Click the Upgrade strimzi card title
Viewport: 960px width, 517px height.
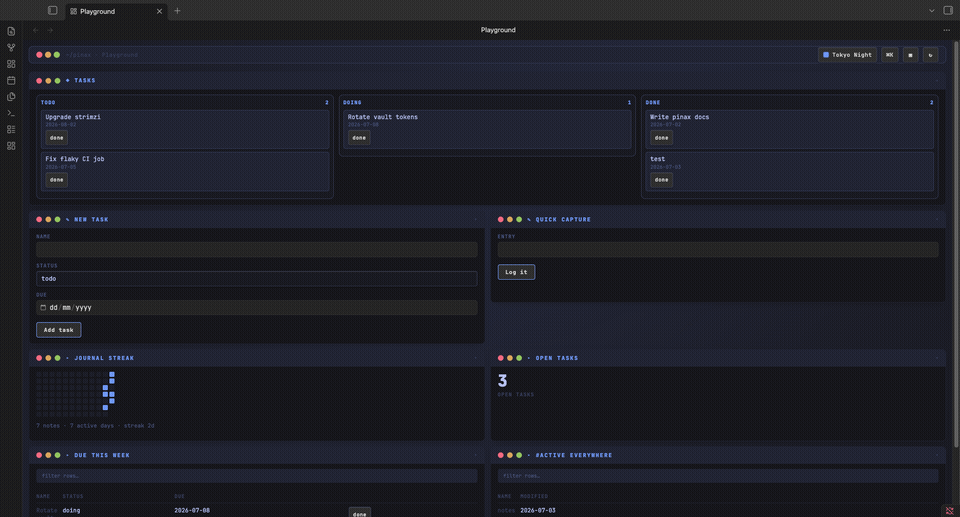point(73,117)
